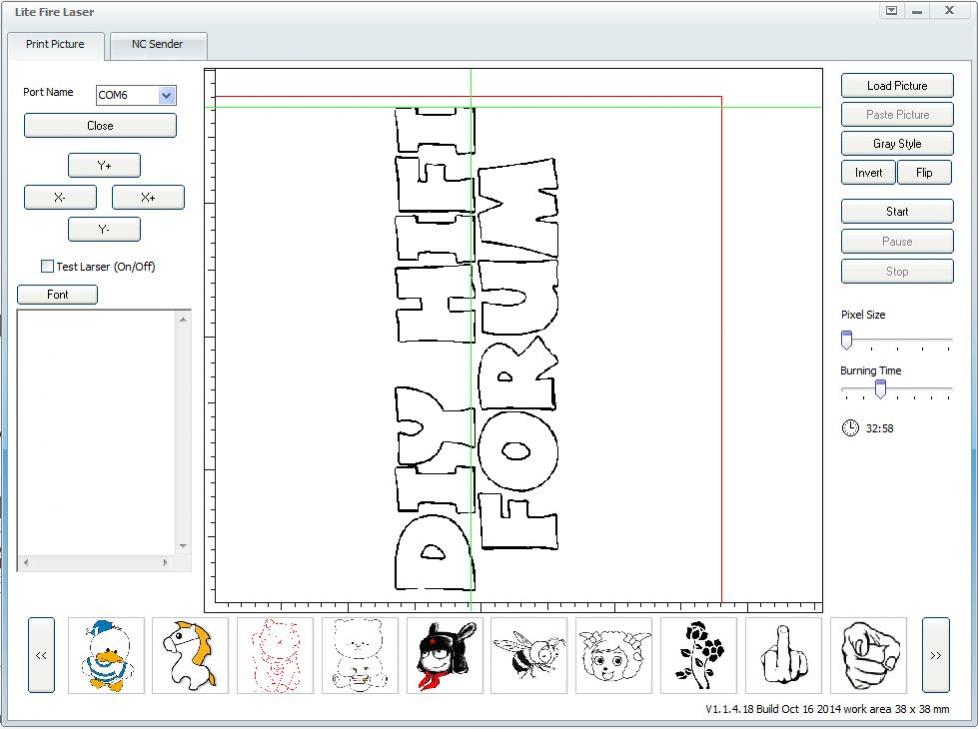
Task: Click the Load Picture button
Action: click(x=897, y=86)
